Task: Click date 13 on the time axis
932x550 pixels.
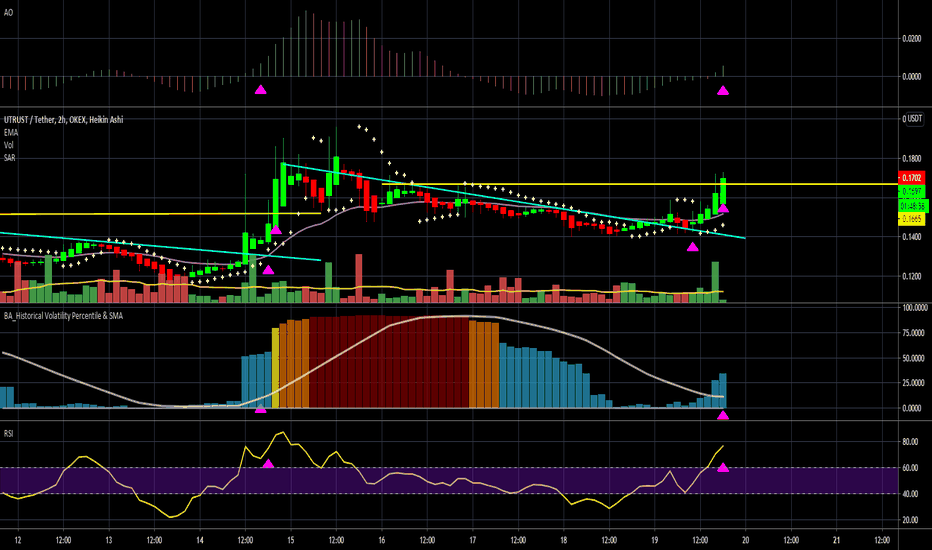Action: [x=109, y=540]
